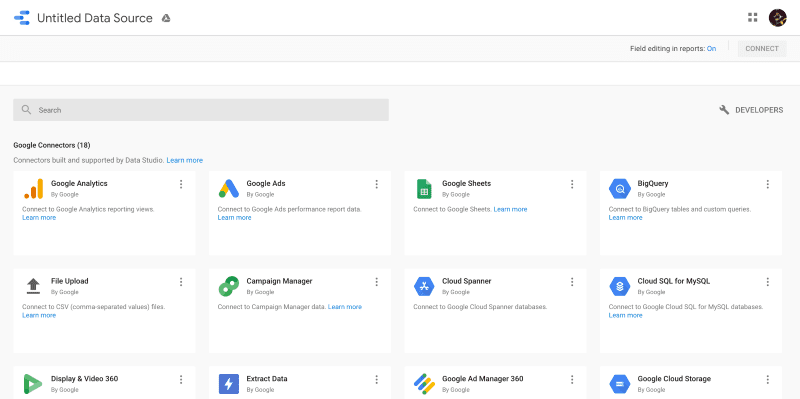Viewport: 800px width, 399px height.
Task: Select the Google Ad Manager 360 icon
Action: (424, 384)
